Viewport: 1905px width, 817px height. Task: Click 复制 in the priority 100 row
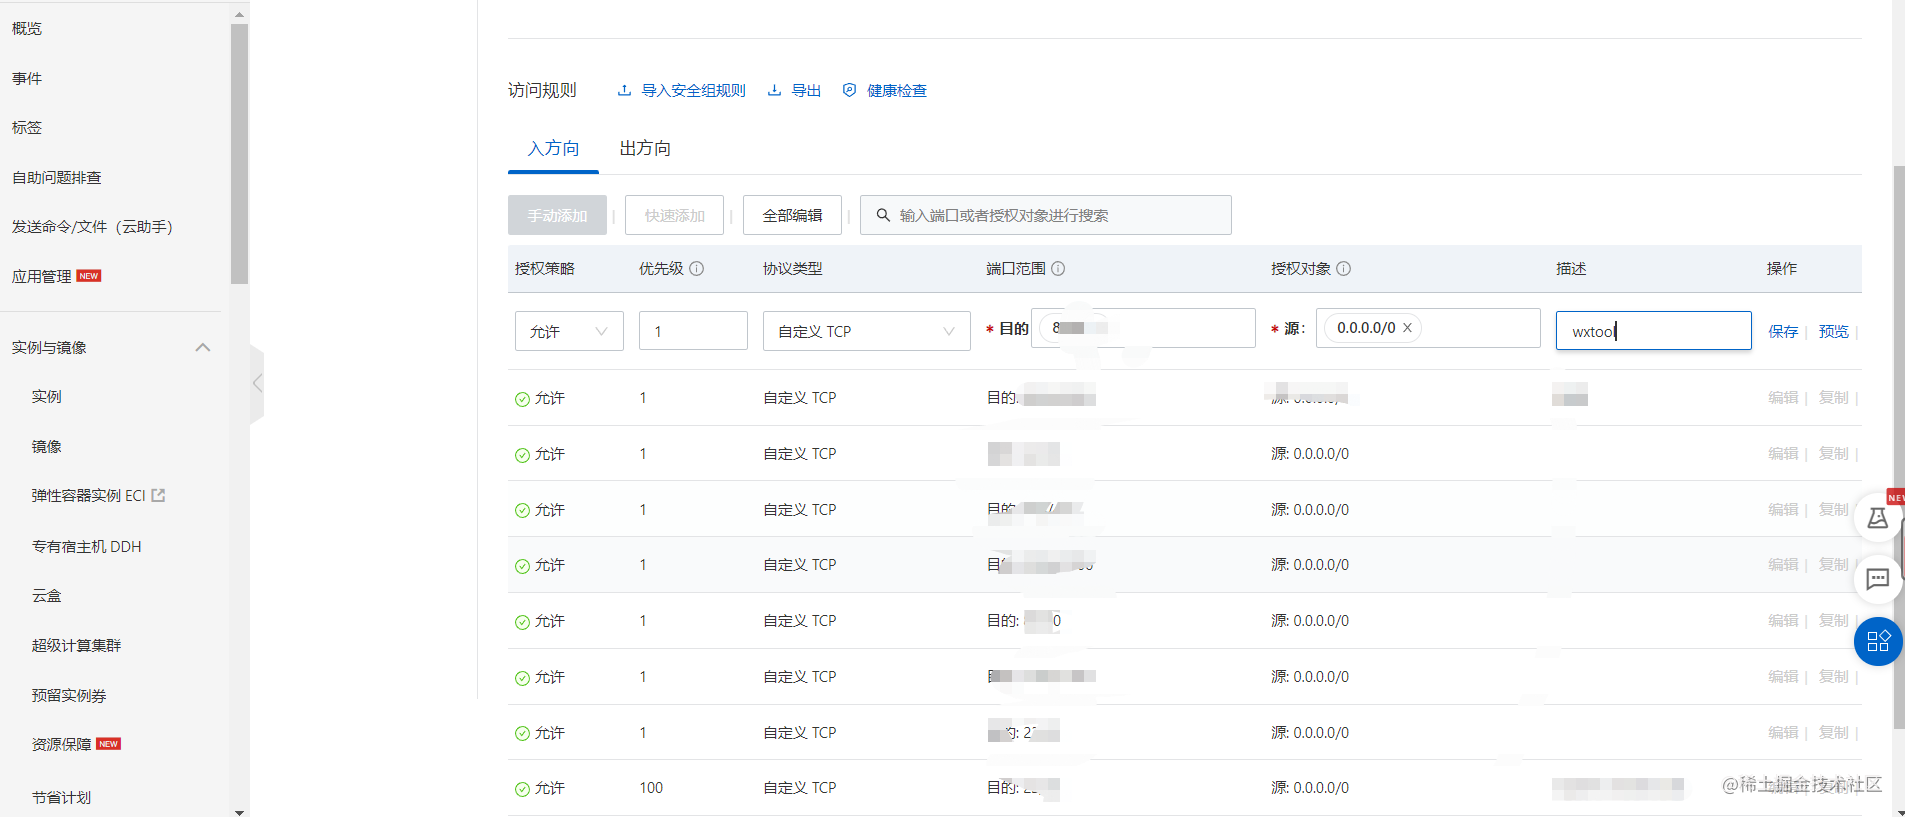coord(1833,788)
